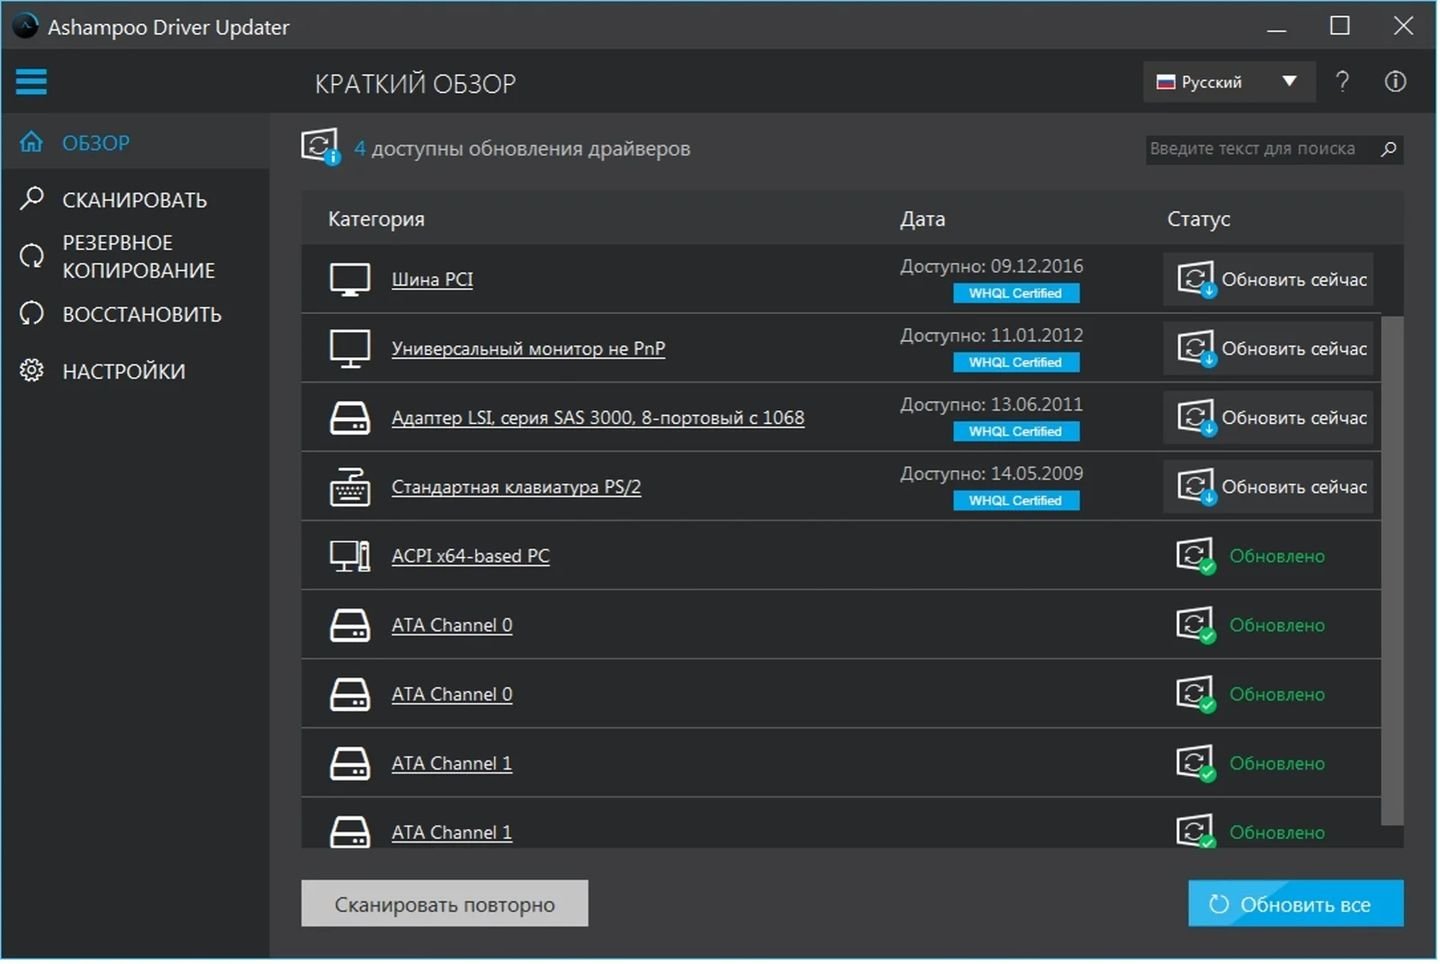Click the updated status icon of the first ATA Channel 0 row
The image size is (1440, 964).
(1196, 625)
